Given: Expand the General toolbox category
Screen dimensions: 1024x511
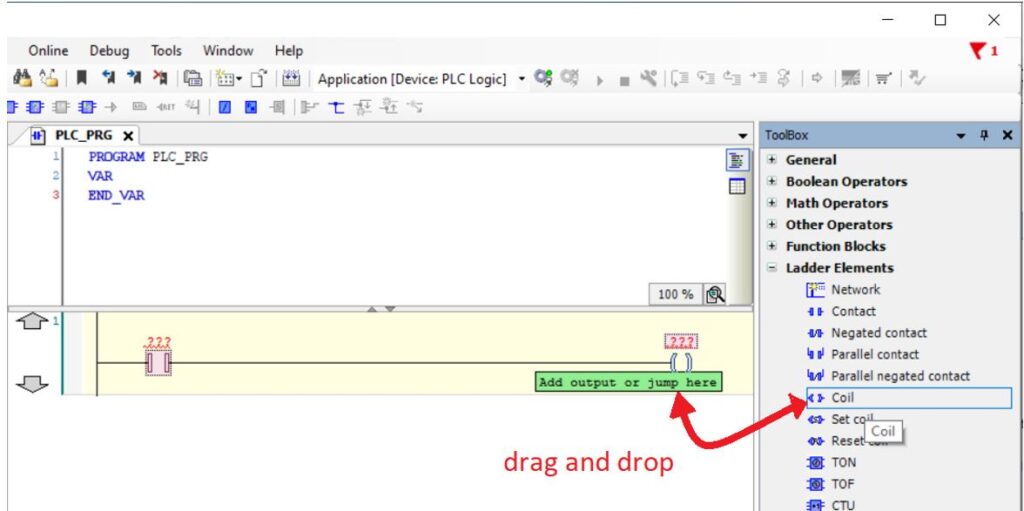Looking at the screenshot, I should [x=772, y=160].
